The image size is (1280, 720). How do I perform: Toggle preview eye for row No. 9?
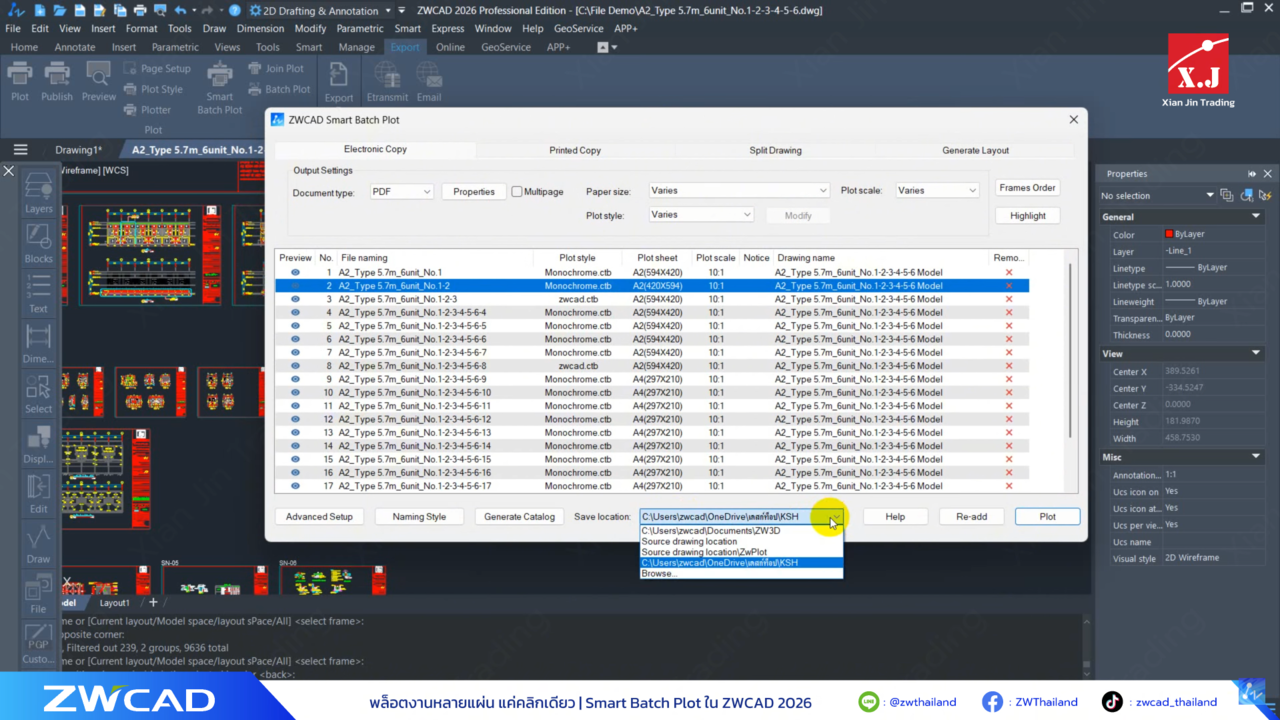point(295,379)
